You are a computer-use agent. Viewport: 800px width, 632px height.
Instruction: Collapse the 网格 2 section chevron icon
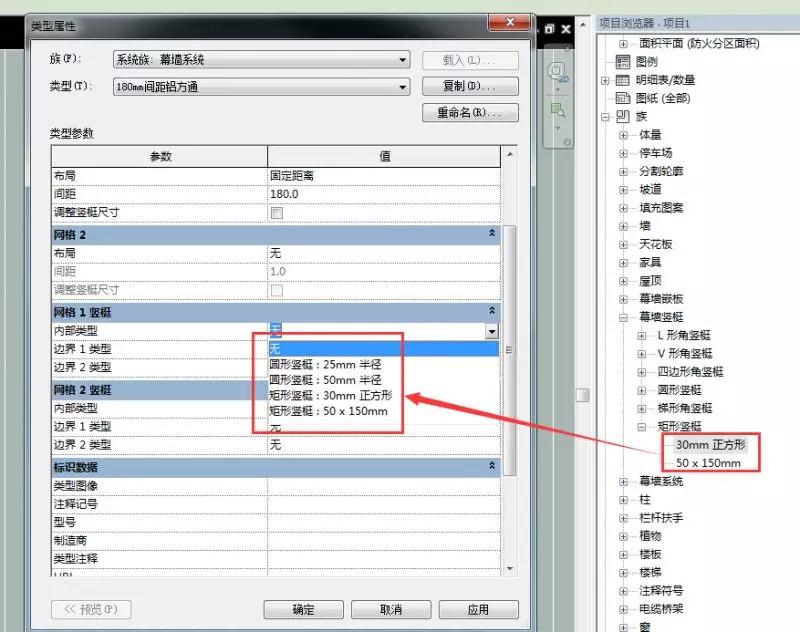tap(492, 233)
